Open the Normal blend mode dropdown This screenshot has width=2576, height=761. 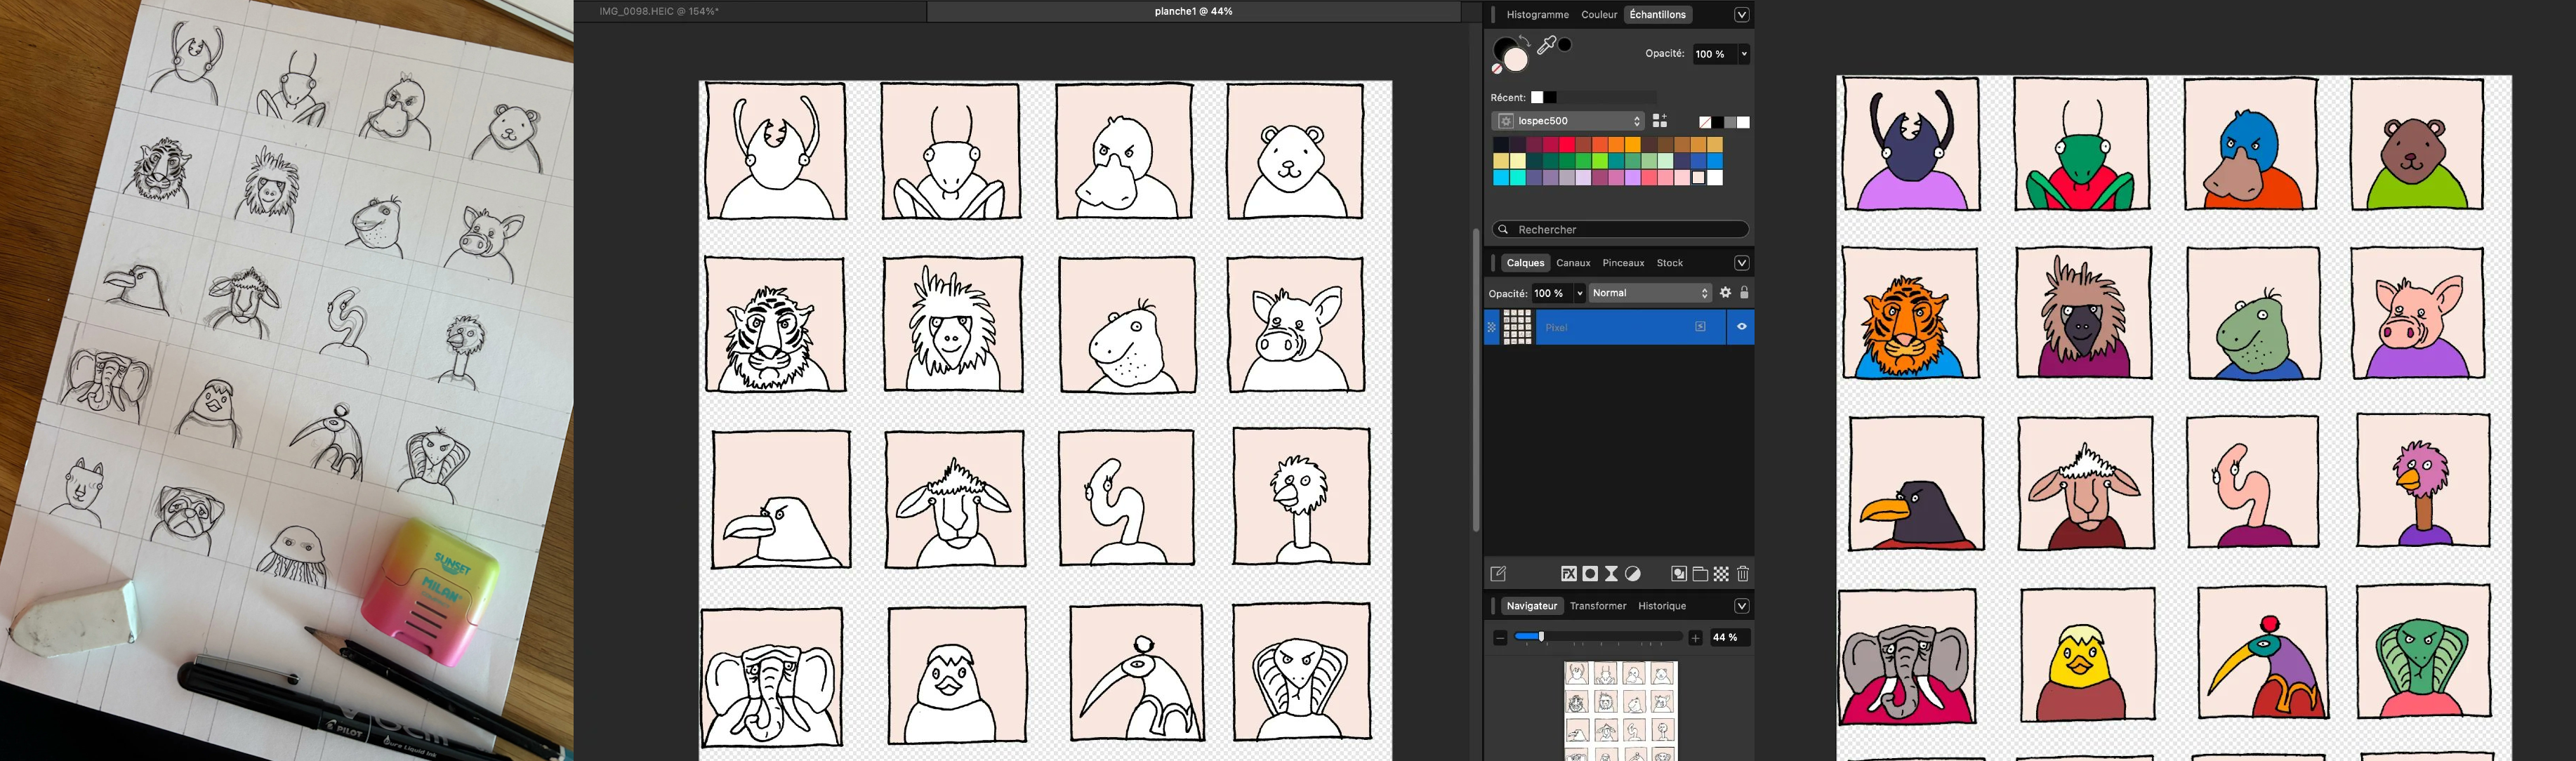tap(1650, 293)
